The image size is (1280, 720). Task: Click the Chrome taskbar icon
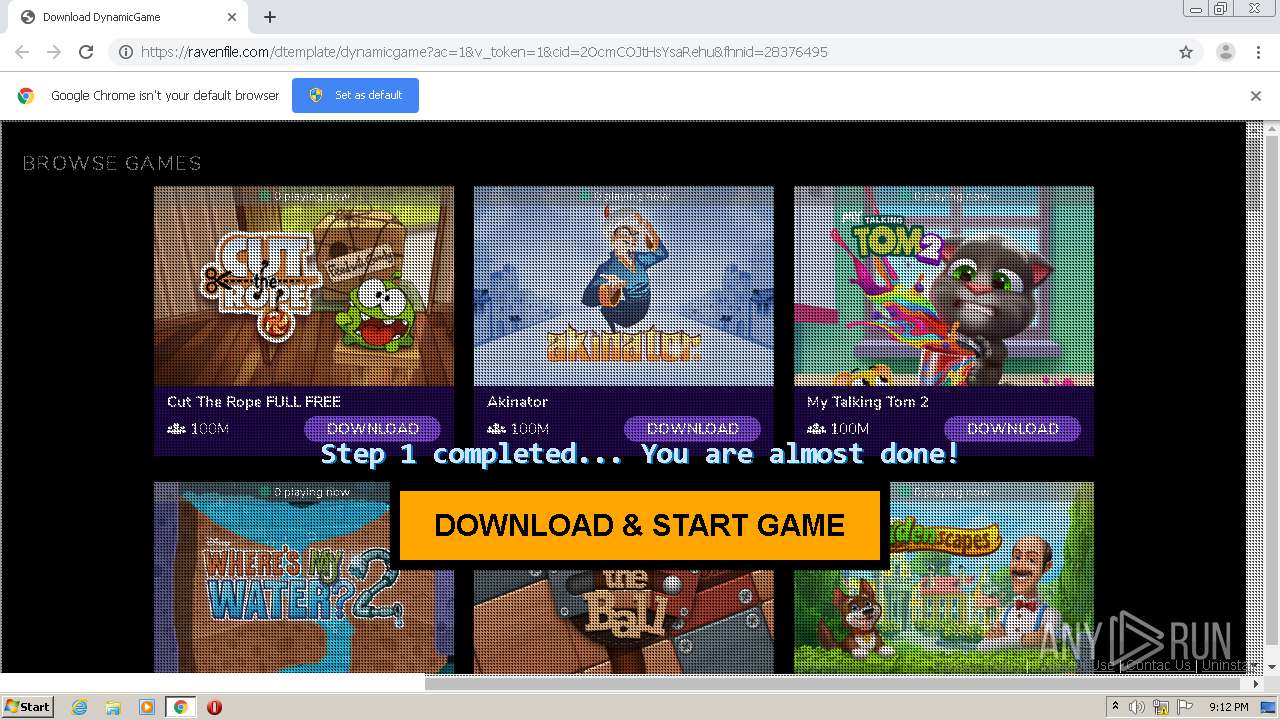(180, 707)
